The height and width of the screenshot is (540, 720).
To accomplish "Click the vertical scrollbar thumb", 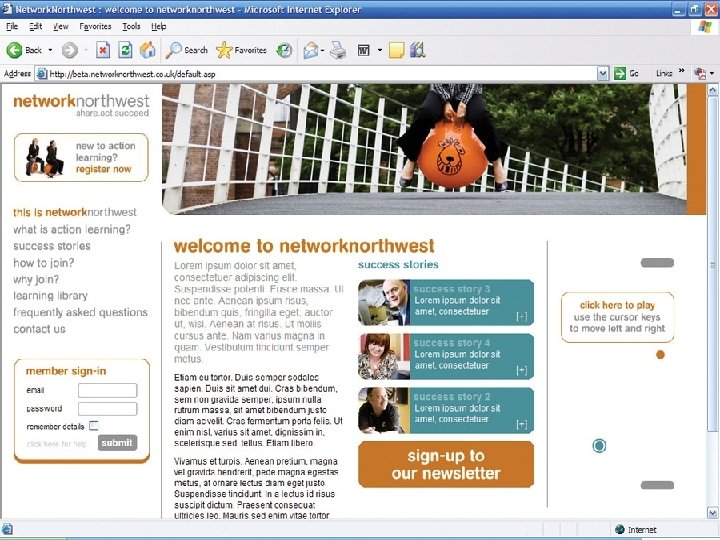I will [713, 264].
